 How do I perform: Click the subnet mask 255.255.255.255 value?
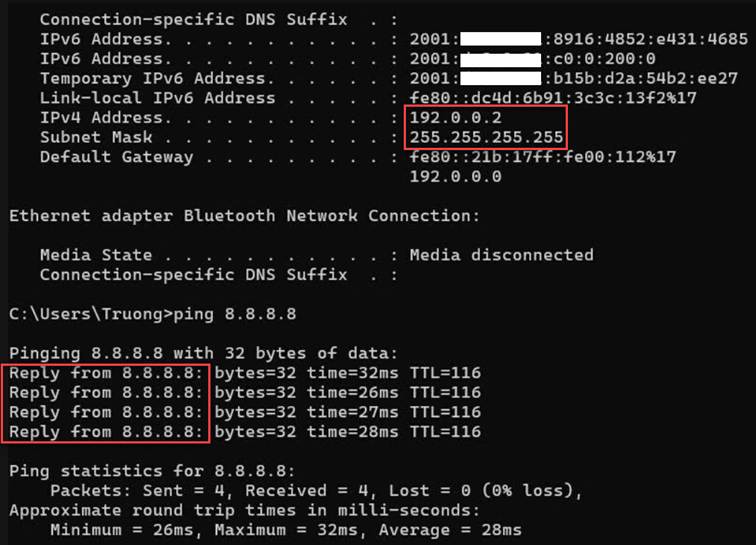tap(487, 138)
